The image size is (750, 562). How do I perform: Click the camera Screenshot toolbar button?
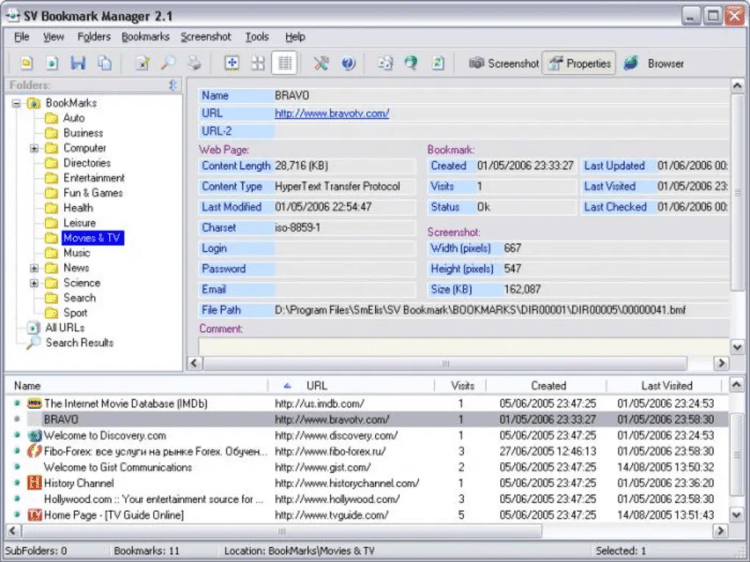coord(504,63)
